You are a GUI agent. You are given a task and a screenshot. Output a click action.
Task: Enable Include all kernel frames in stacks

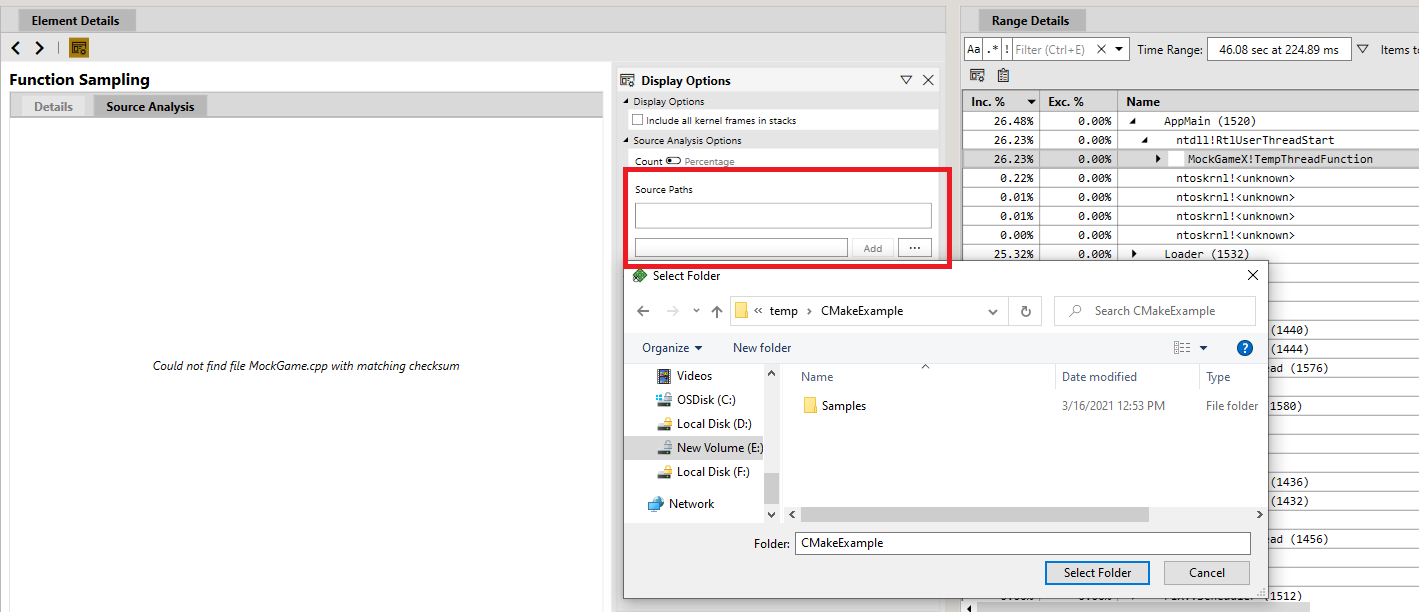pos(638,120)
